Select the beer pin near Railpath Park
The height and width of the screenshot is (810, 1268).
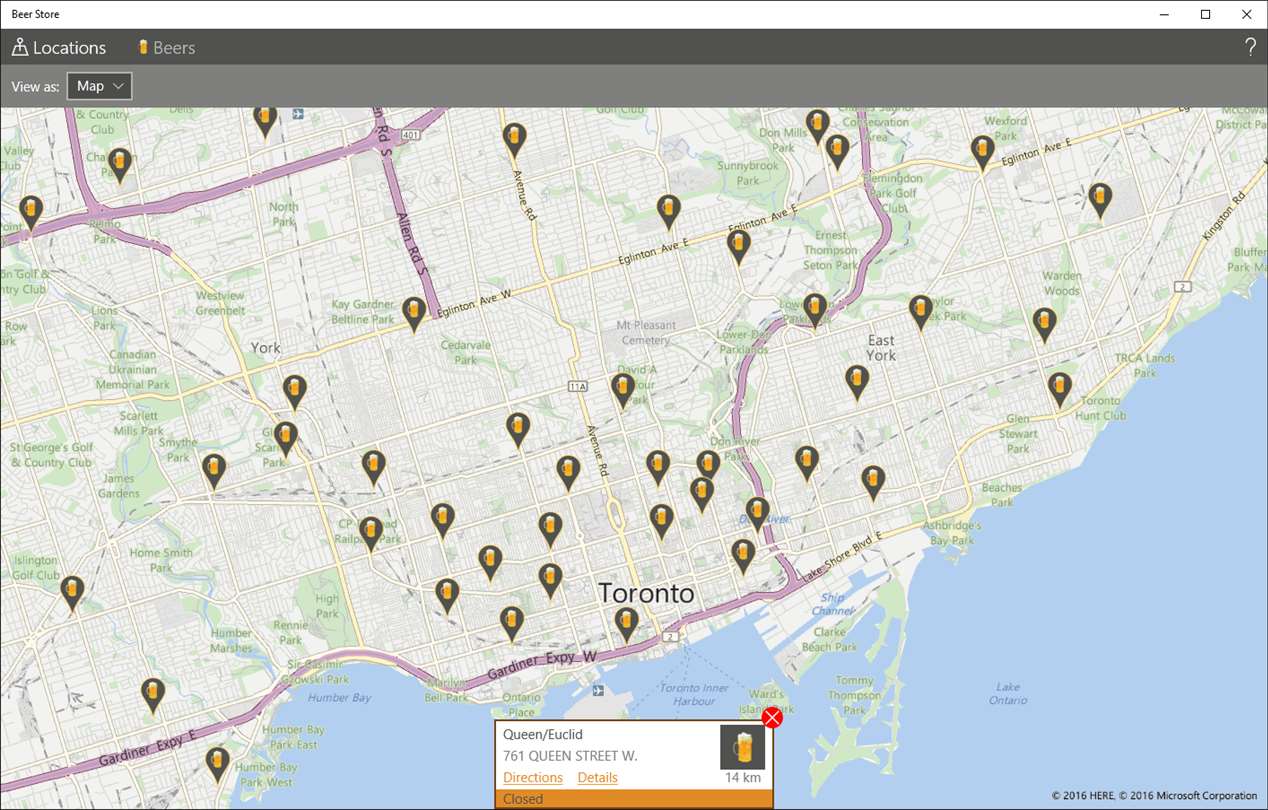click(371, 534)
